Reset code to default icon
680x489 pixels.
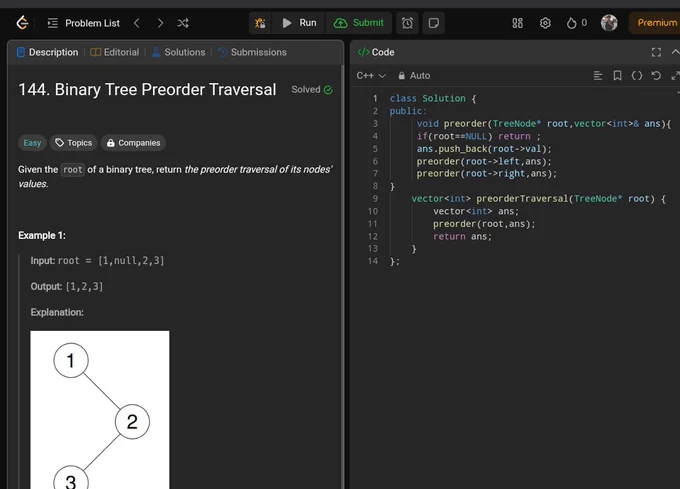click(656, 76)
